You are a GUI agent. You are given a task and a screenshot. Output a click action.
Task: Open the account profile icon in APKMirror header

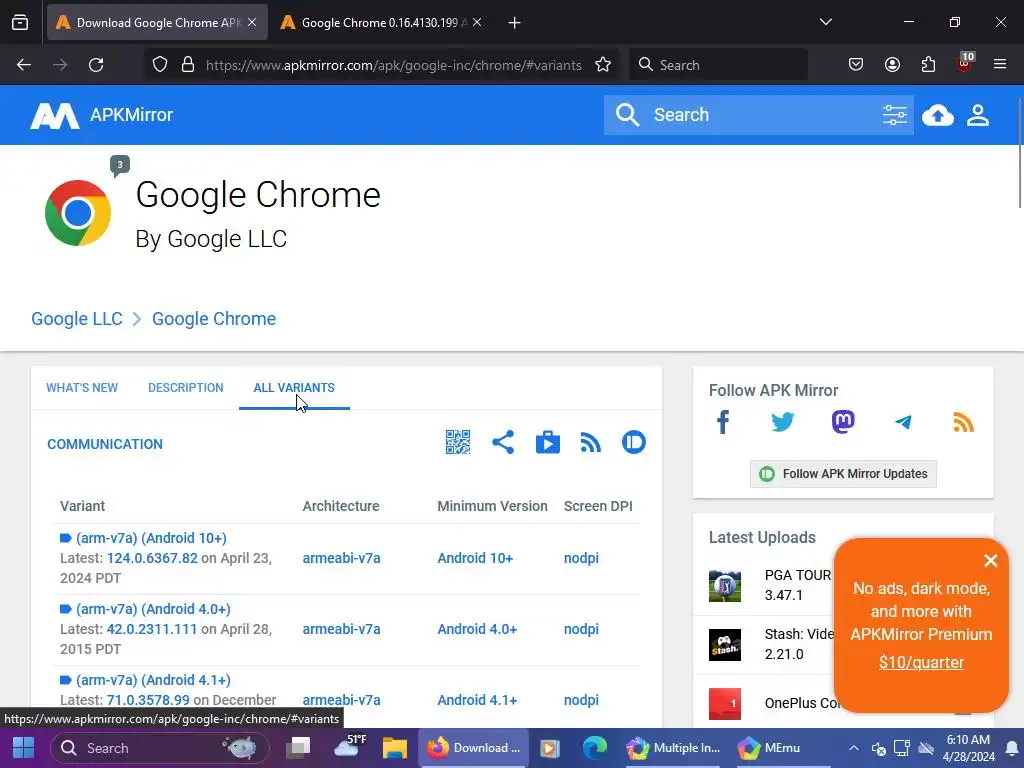978,115
